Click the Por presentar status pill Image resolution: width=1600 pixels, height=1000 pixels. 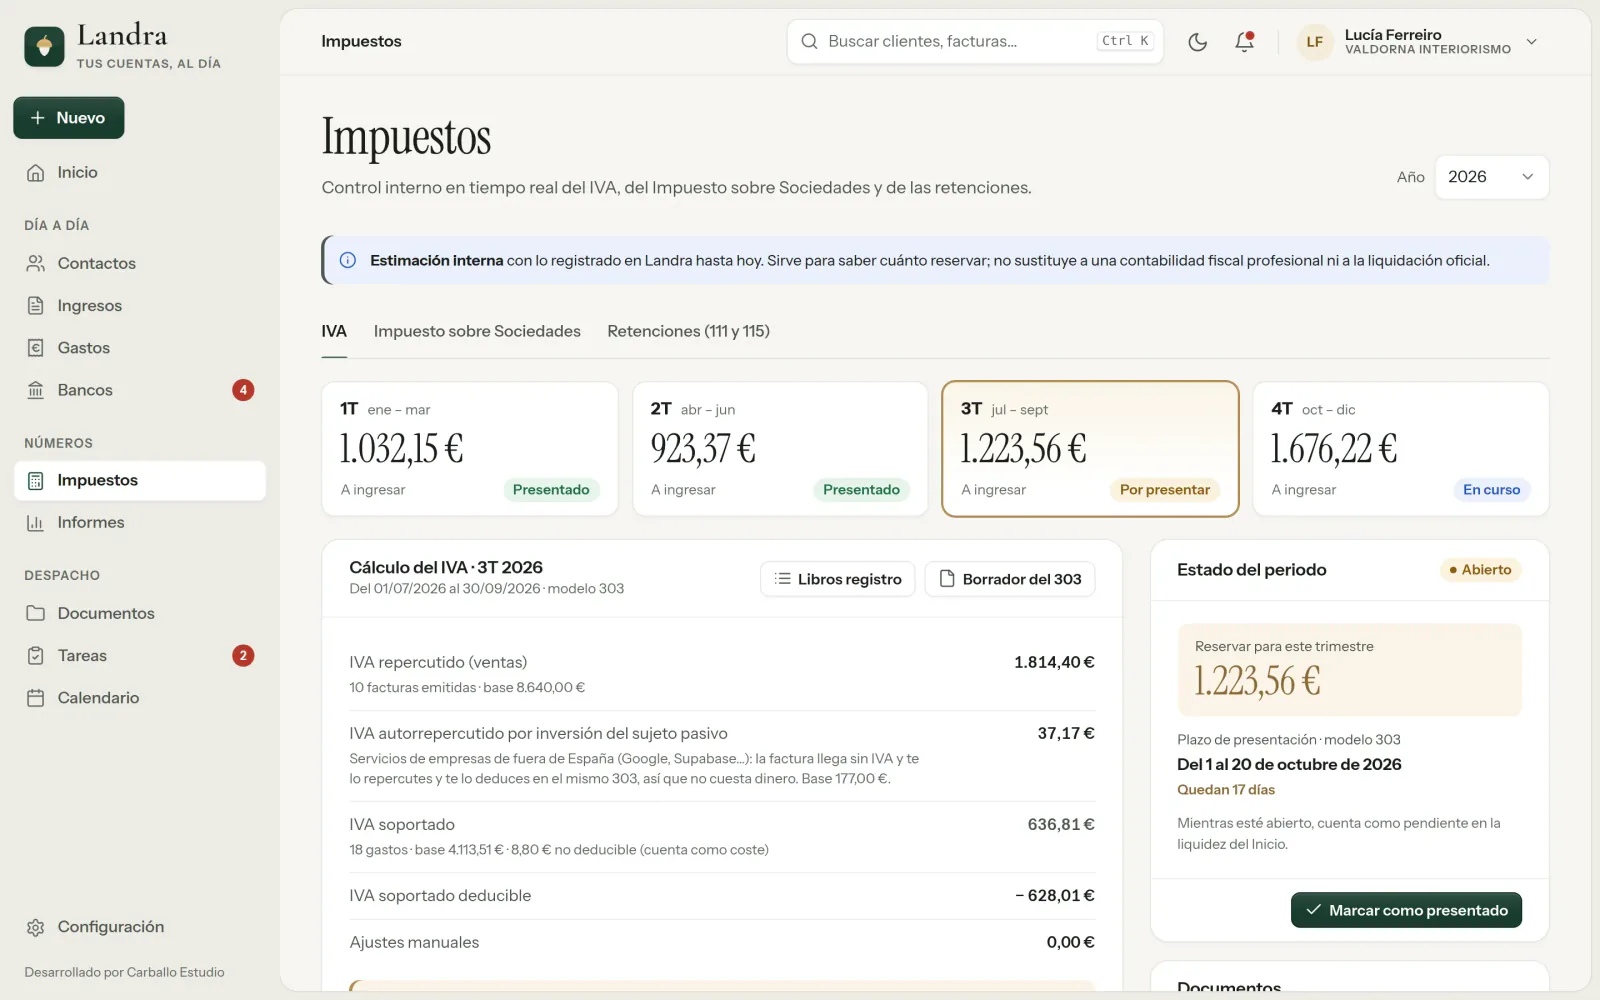tap(1164, 490)
